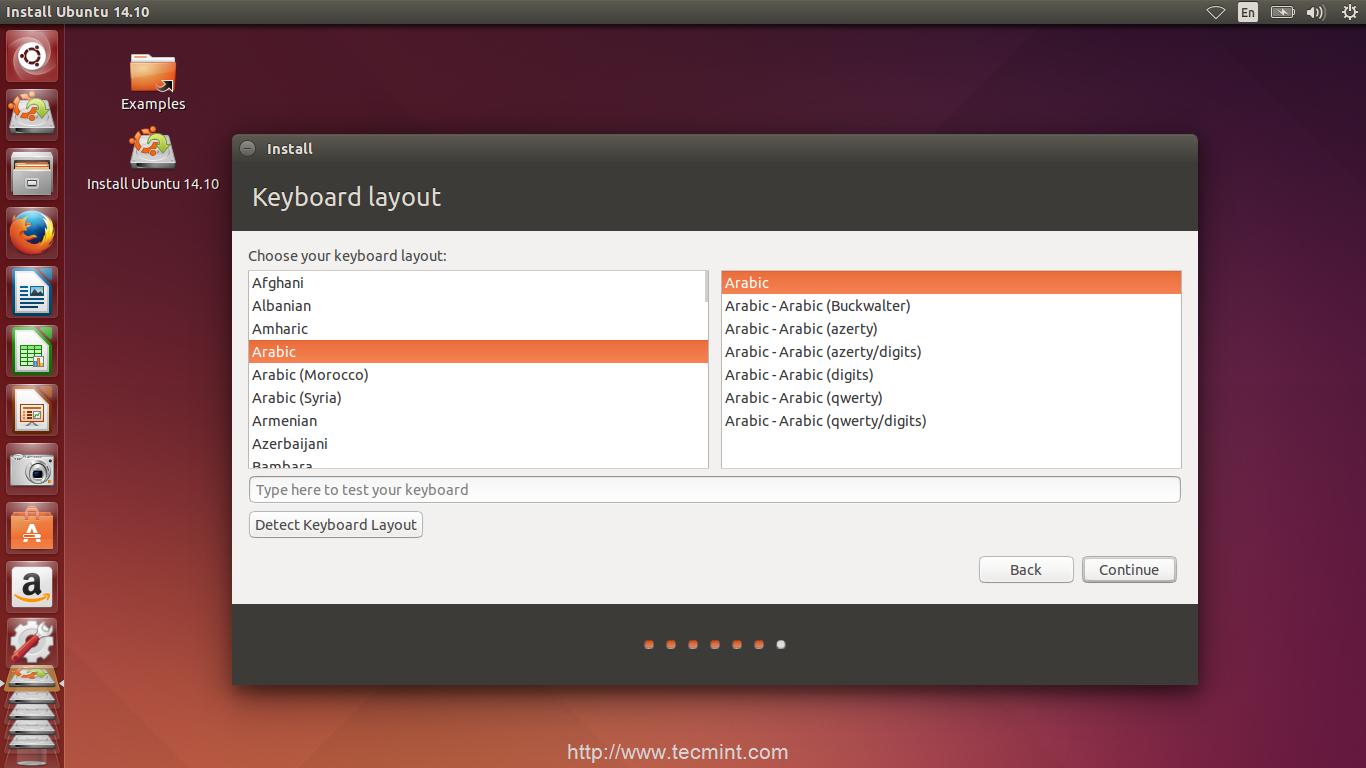Click the Install Ubuntu 14.10 desktop icon
The width and height of the screenshot is (1366, 768).
point(153,160)
